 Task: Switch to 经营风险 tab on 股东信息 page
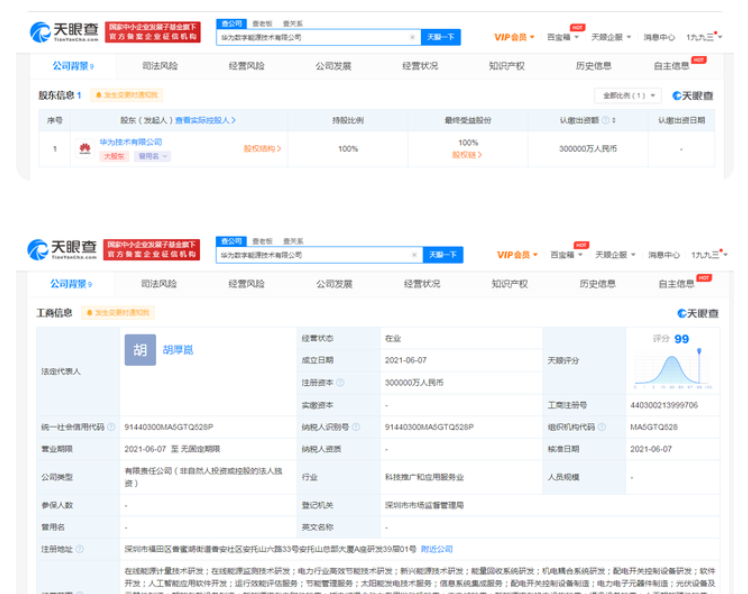click(x=247, y=66)
